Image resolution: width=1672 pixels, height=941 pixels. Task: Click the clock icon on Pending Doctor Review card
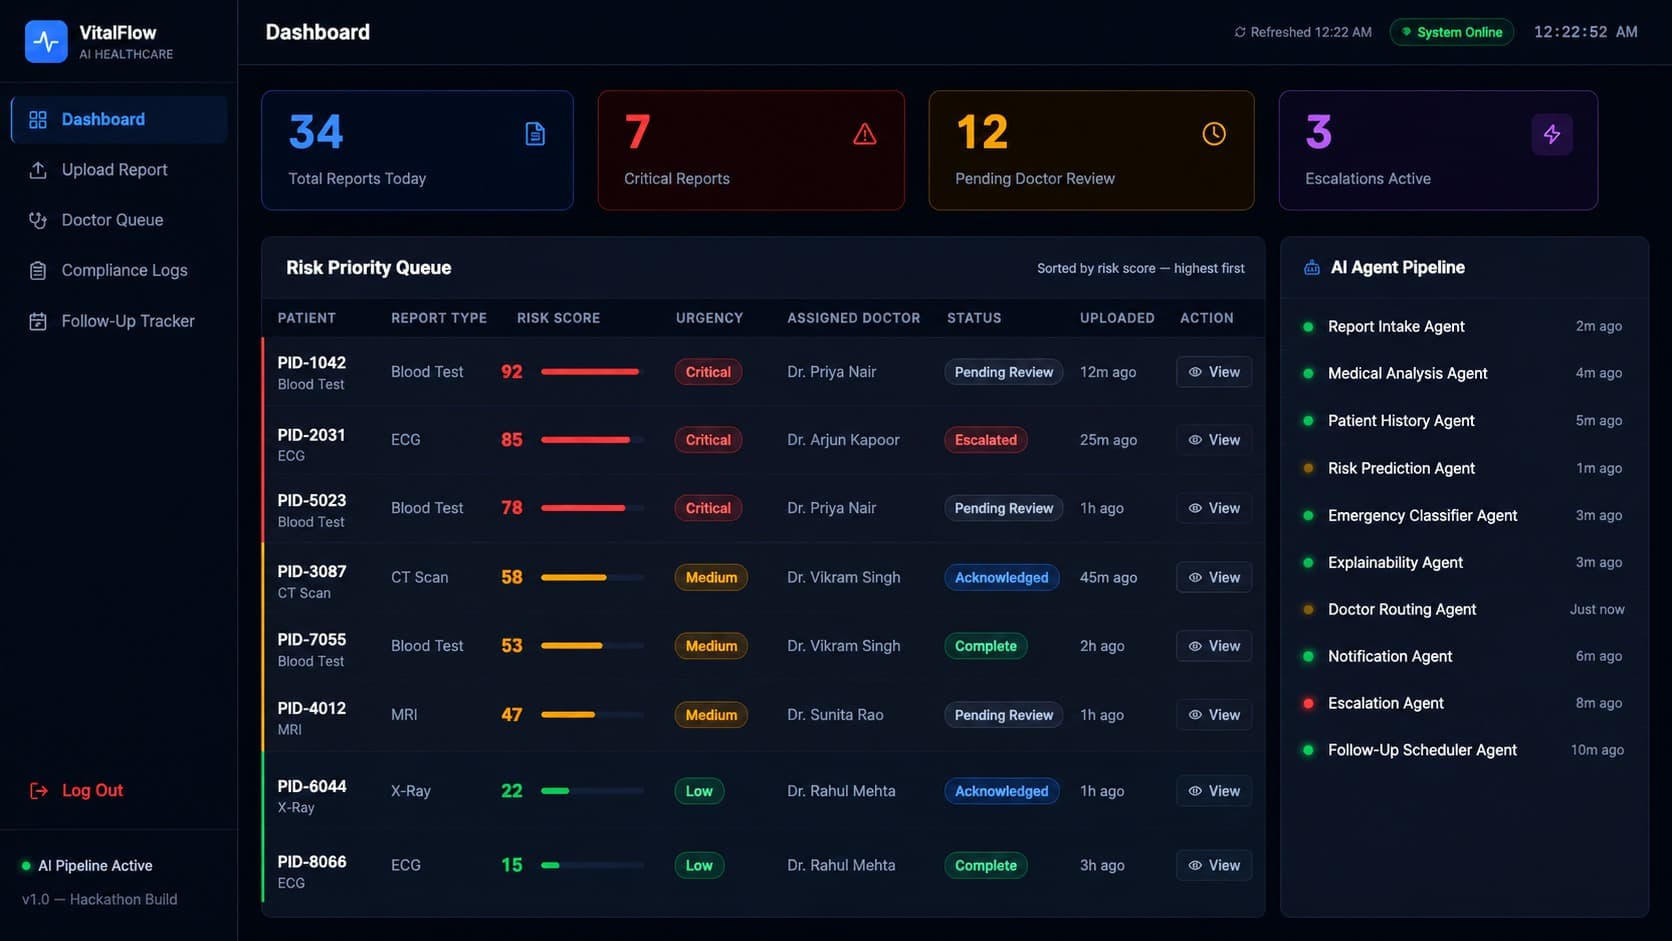coord(1214,134)
